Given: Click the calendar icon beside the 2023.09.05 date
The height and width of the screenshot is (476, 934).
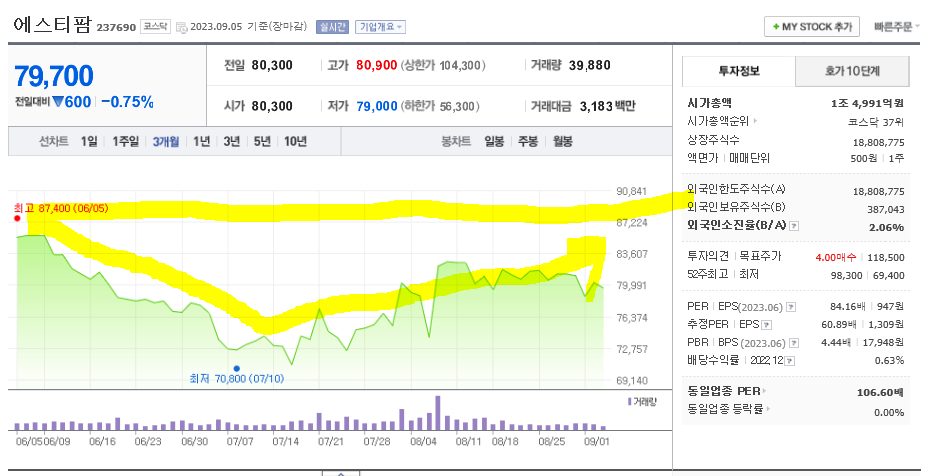Looking at the screenshot, I should [181, 27].
